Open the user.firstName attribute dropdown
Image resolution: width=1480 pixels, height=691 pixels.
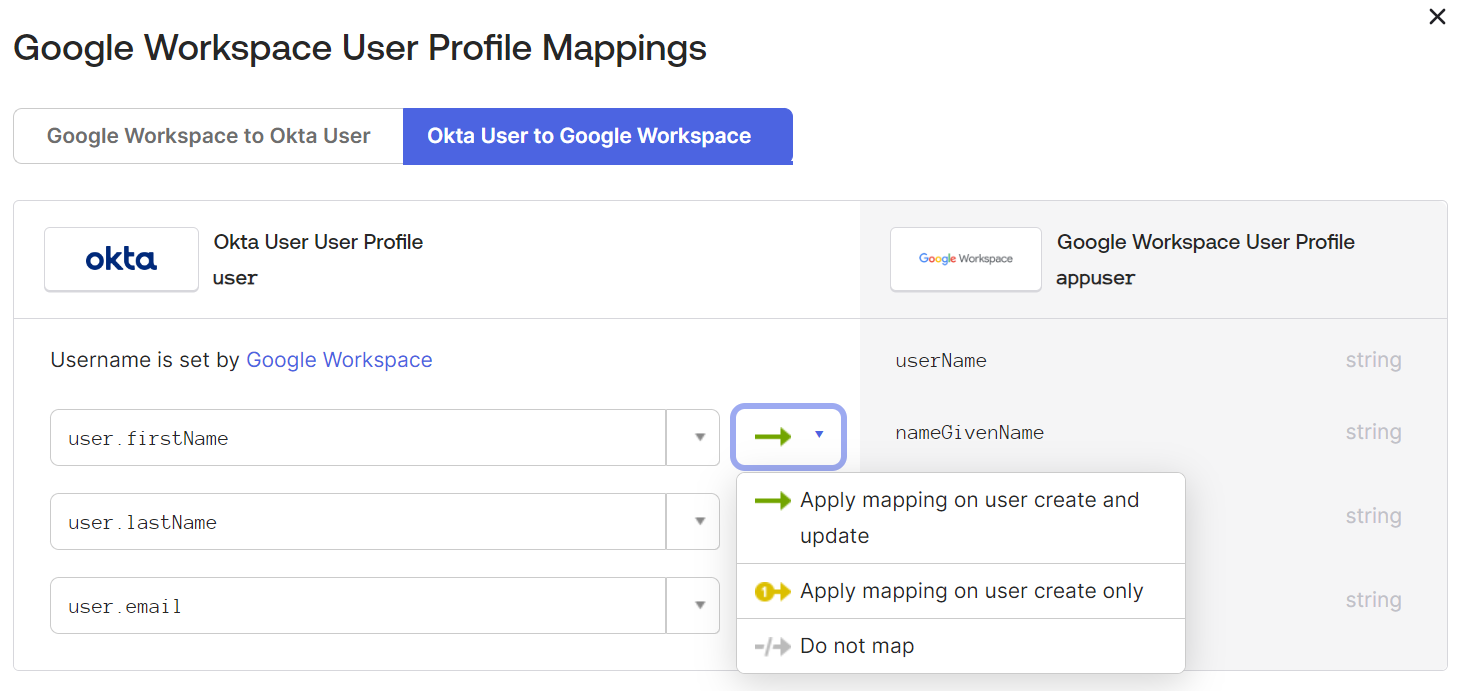[700, 437]
